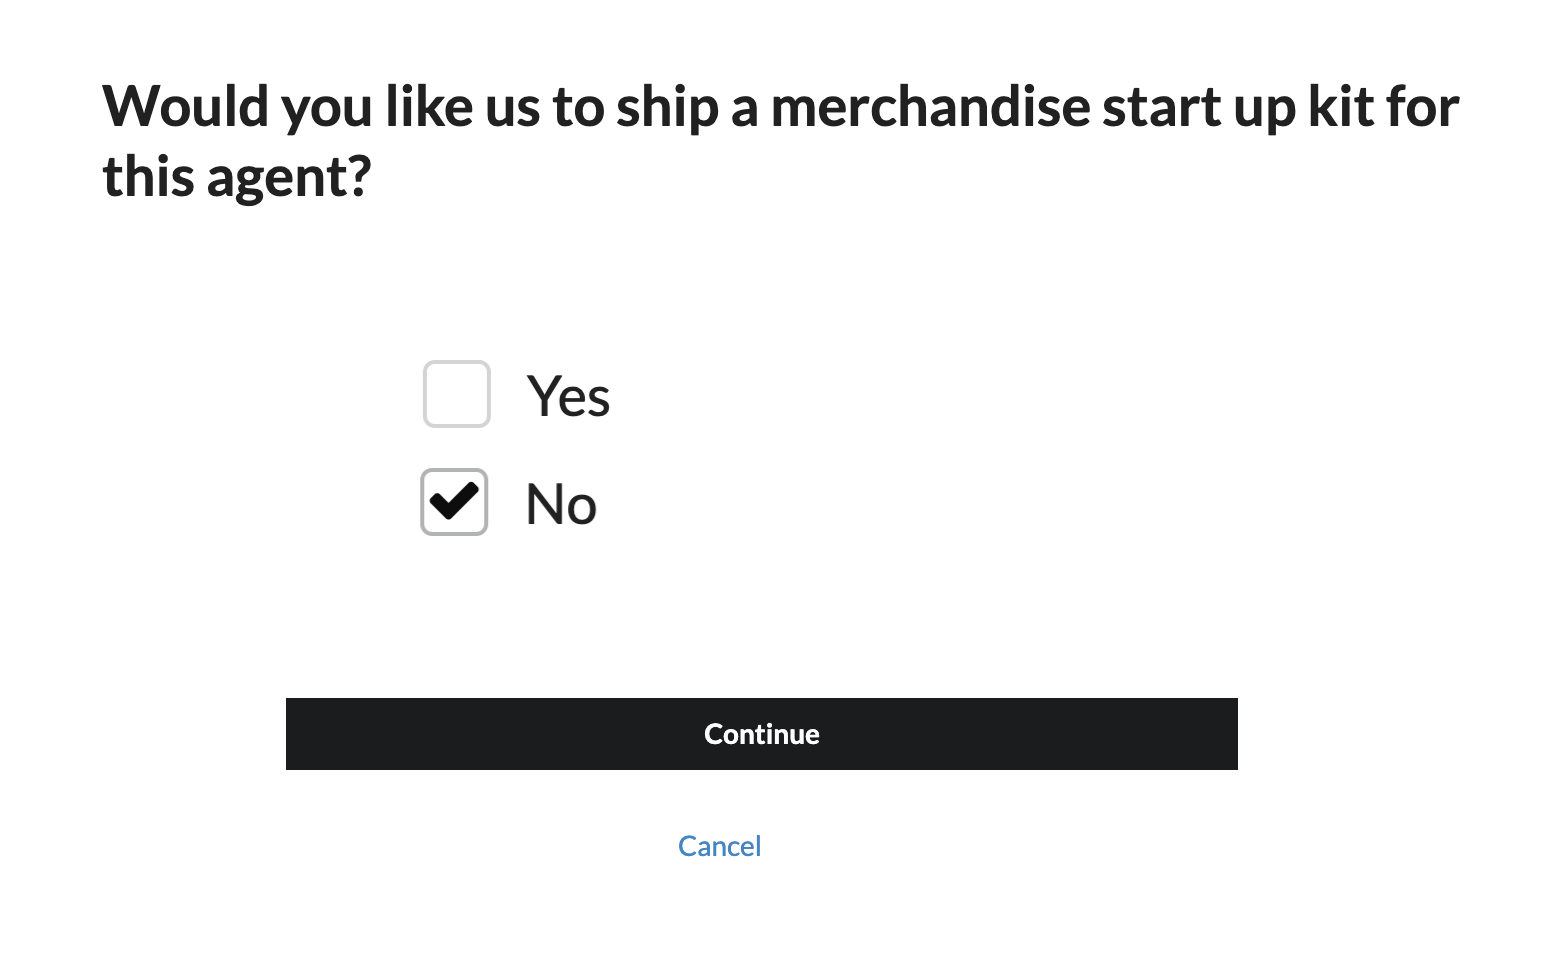Viewport: 1546px width, 972px height.
Task: Dismiss the dialog with the Cancel link
Action: point(719,846)
